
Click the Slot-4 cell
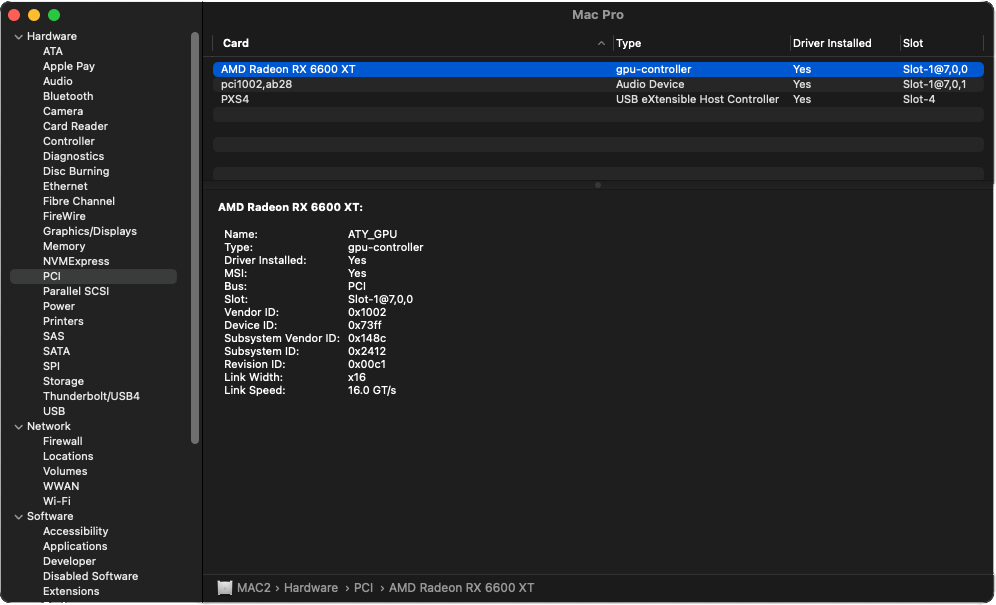[x=919, y=99]
